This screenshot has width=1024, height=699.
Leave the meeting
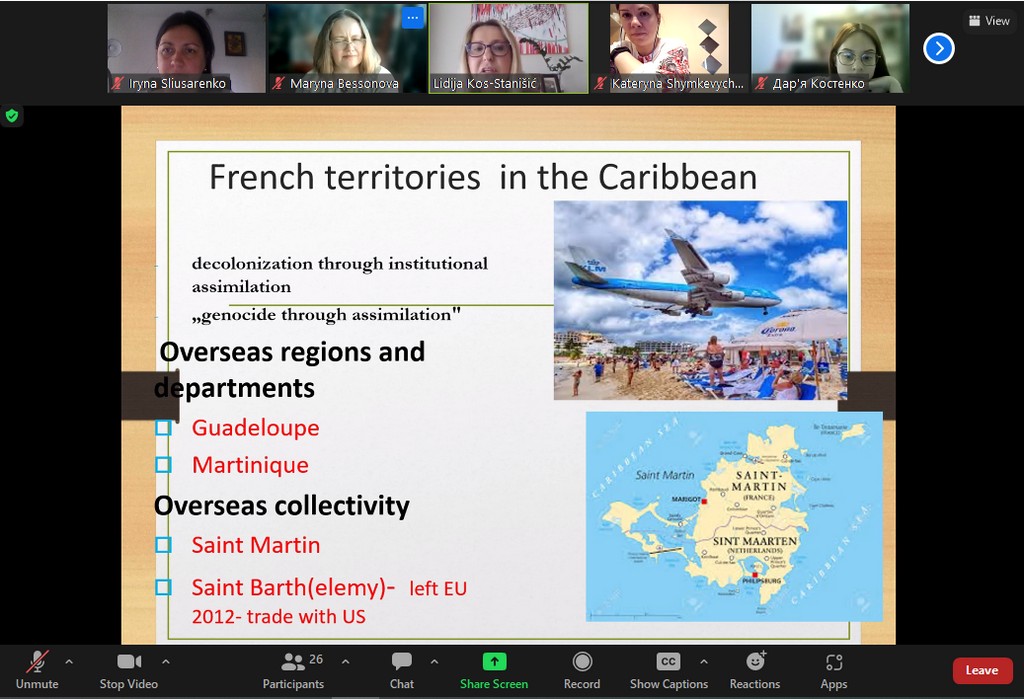point(981,670)
